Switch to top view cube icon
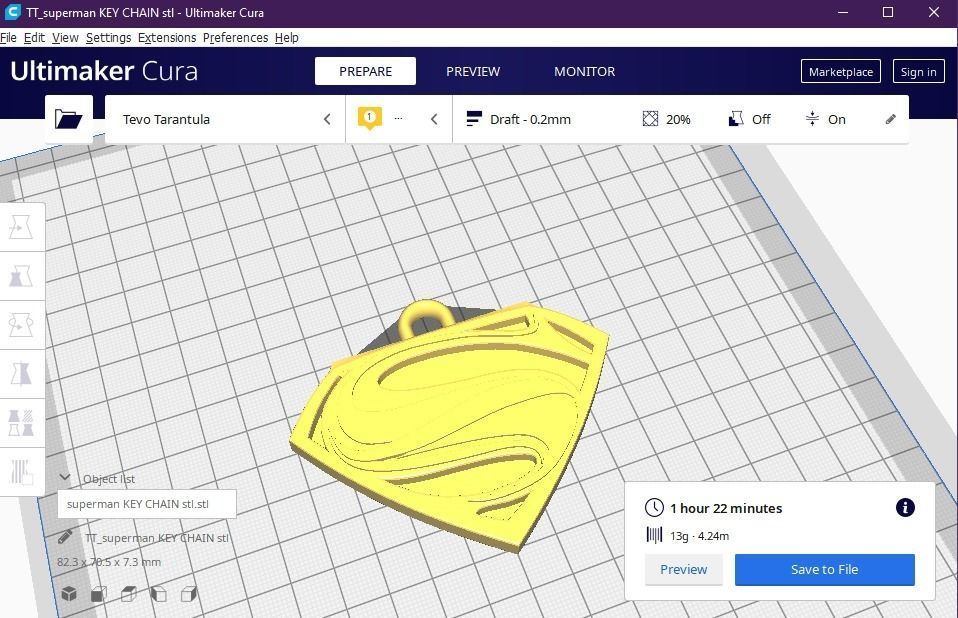This screenshot has width=958, height=618. coord(128,593)
